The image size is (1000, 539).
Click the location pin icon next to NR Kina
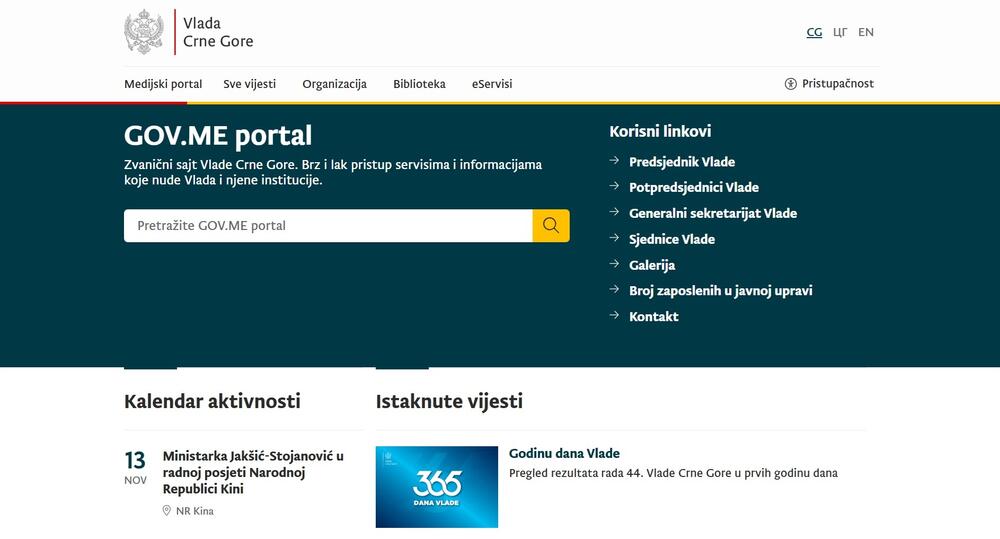166,510
